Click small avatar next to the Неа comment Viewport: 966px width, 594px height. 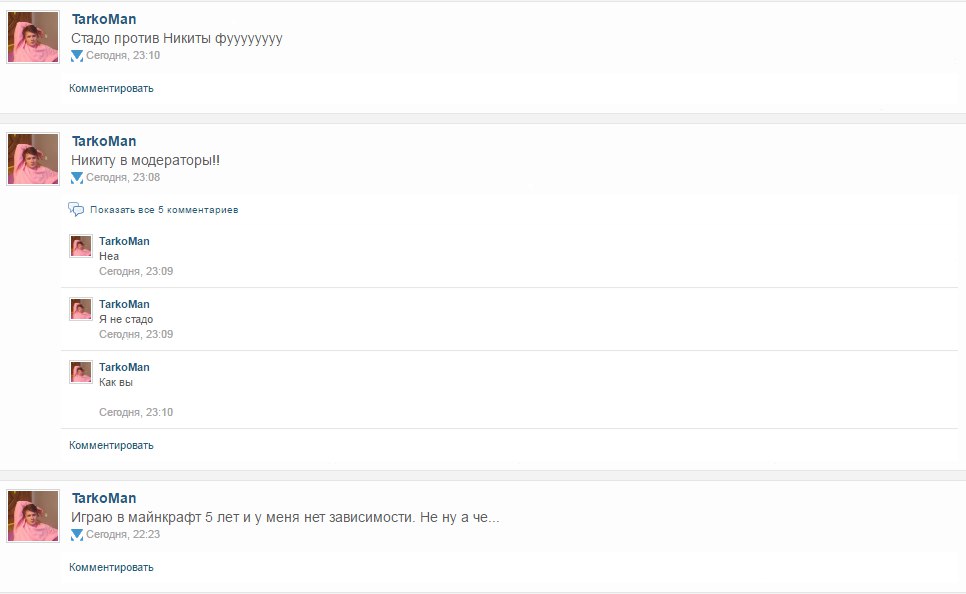(x=81, y=246)
